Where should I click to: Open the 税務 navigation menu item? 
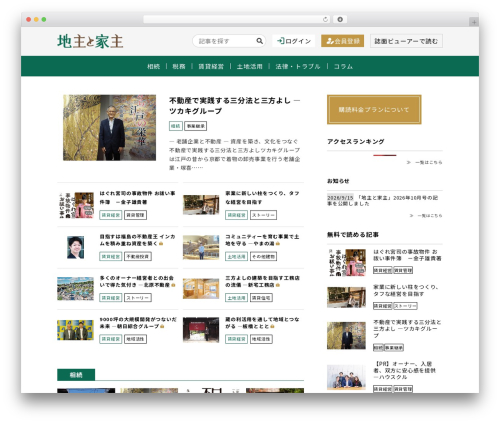tap(179, 66)
